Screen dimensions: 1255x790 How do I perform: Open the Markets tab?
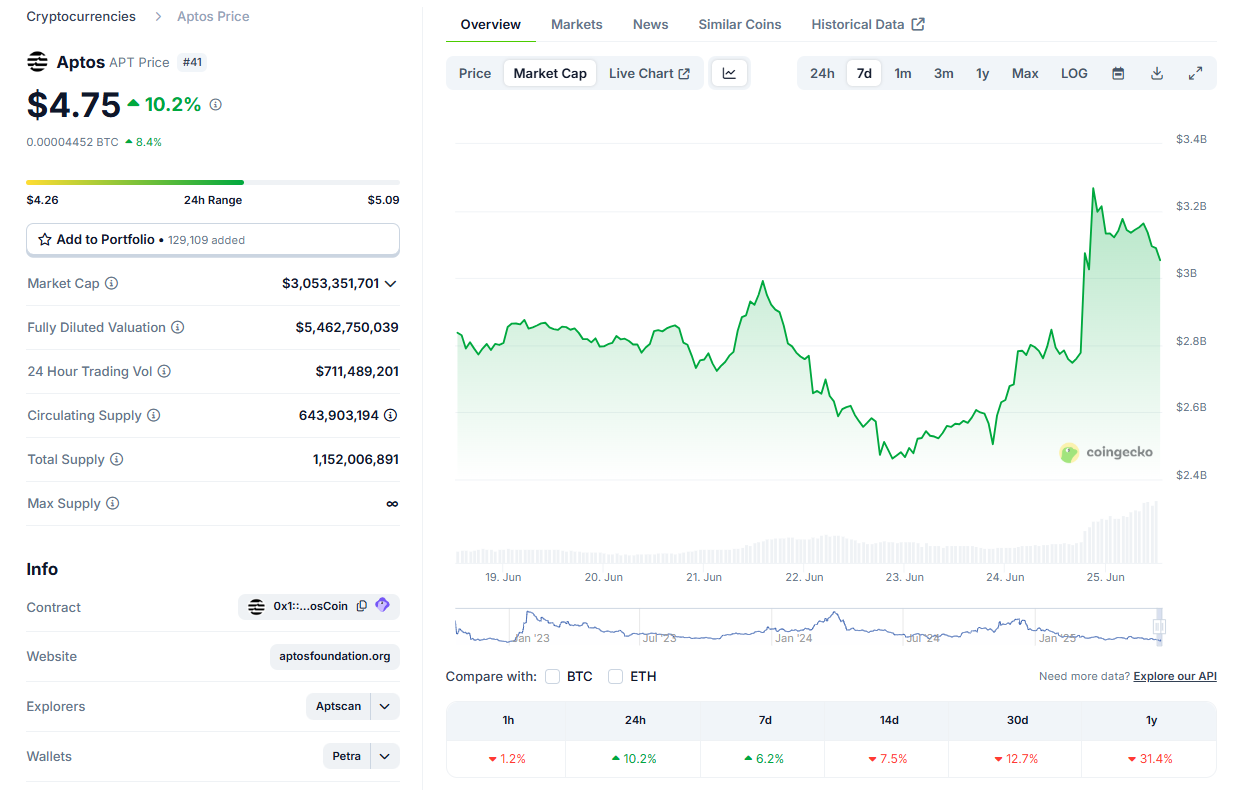point(577,24)
